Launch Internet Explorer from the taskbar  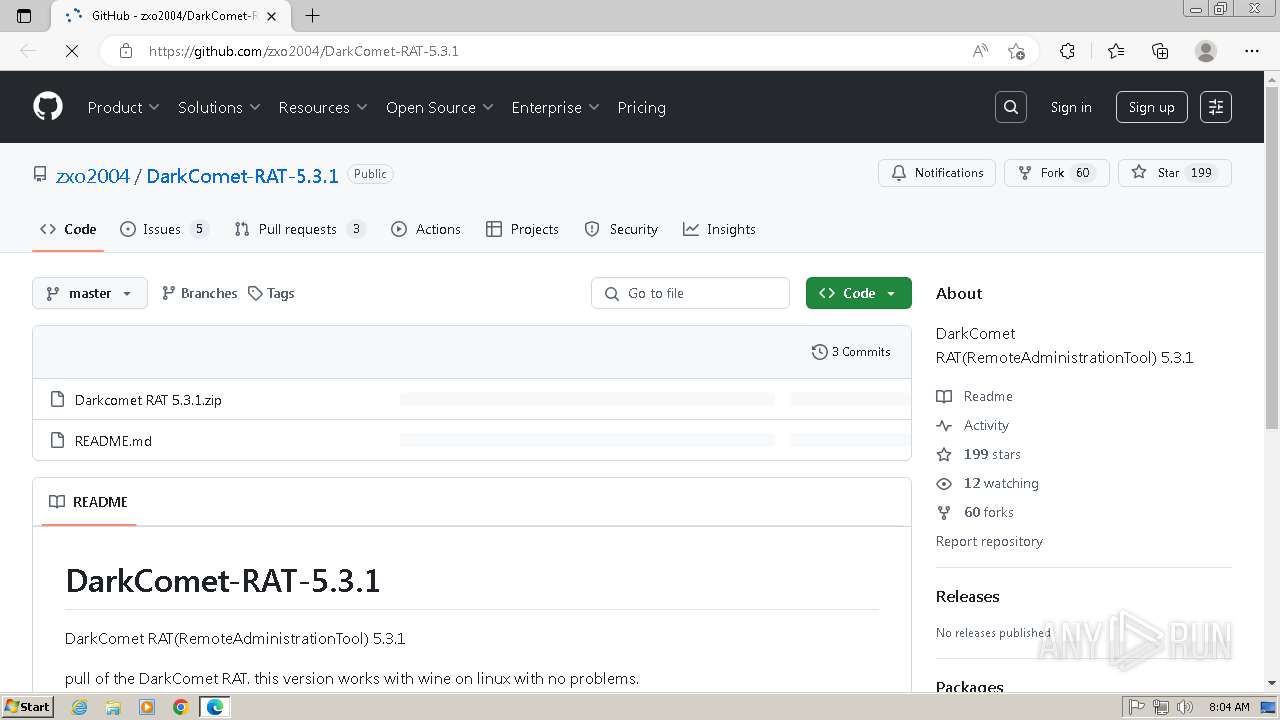(80, 707)
